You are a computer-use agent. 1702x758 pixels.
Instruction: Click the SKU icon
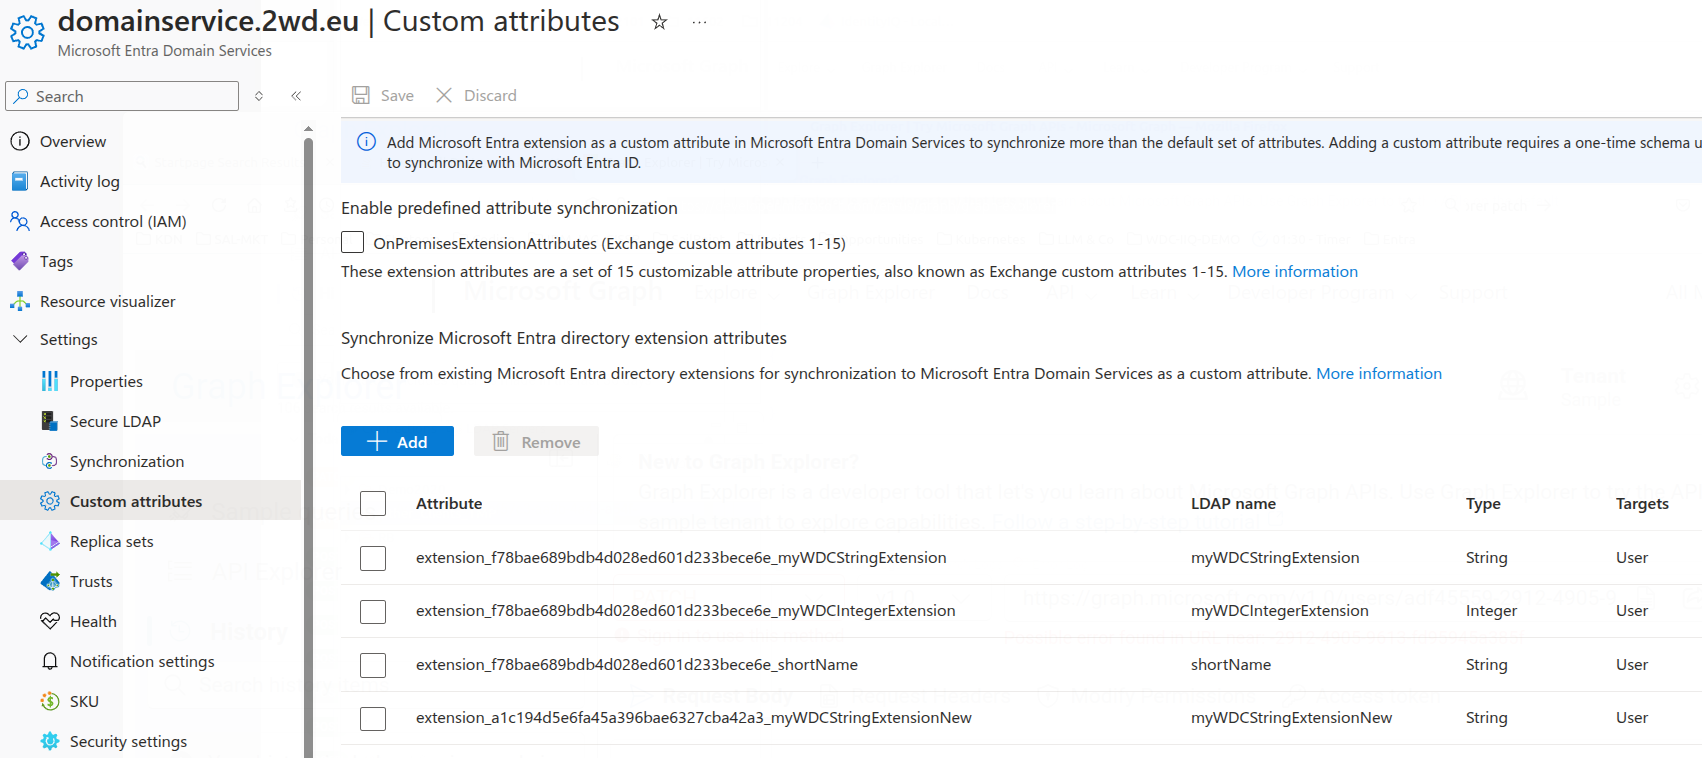click(50, 701)
